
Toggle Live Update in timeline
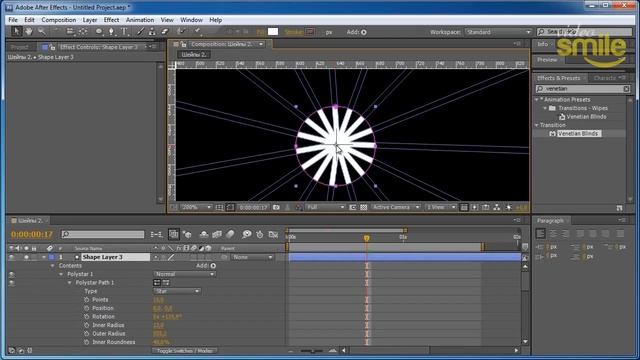(x=173, y=234)
